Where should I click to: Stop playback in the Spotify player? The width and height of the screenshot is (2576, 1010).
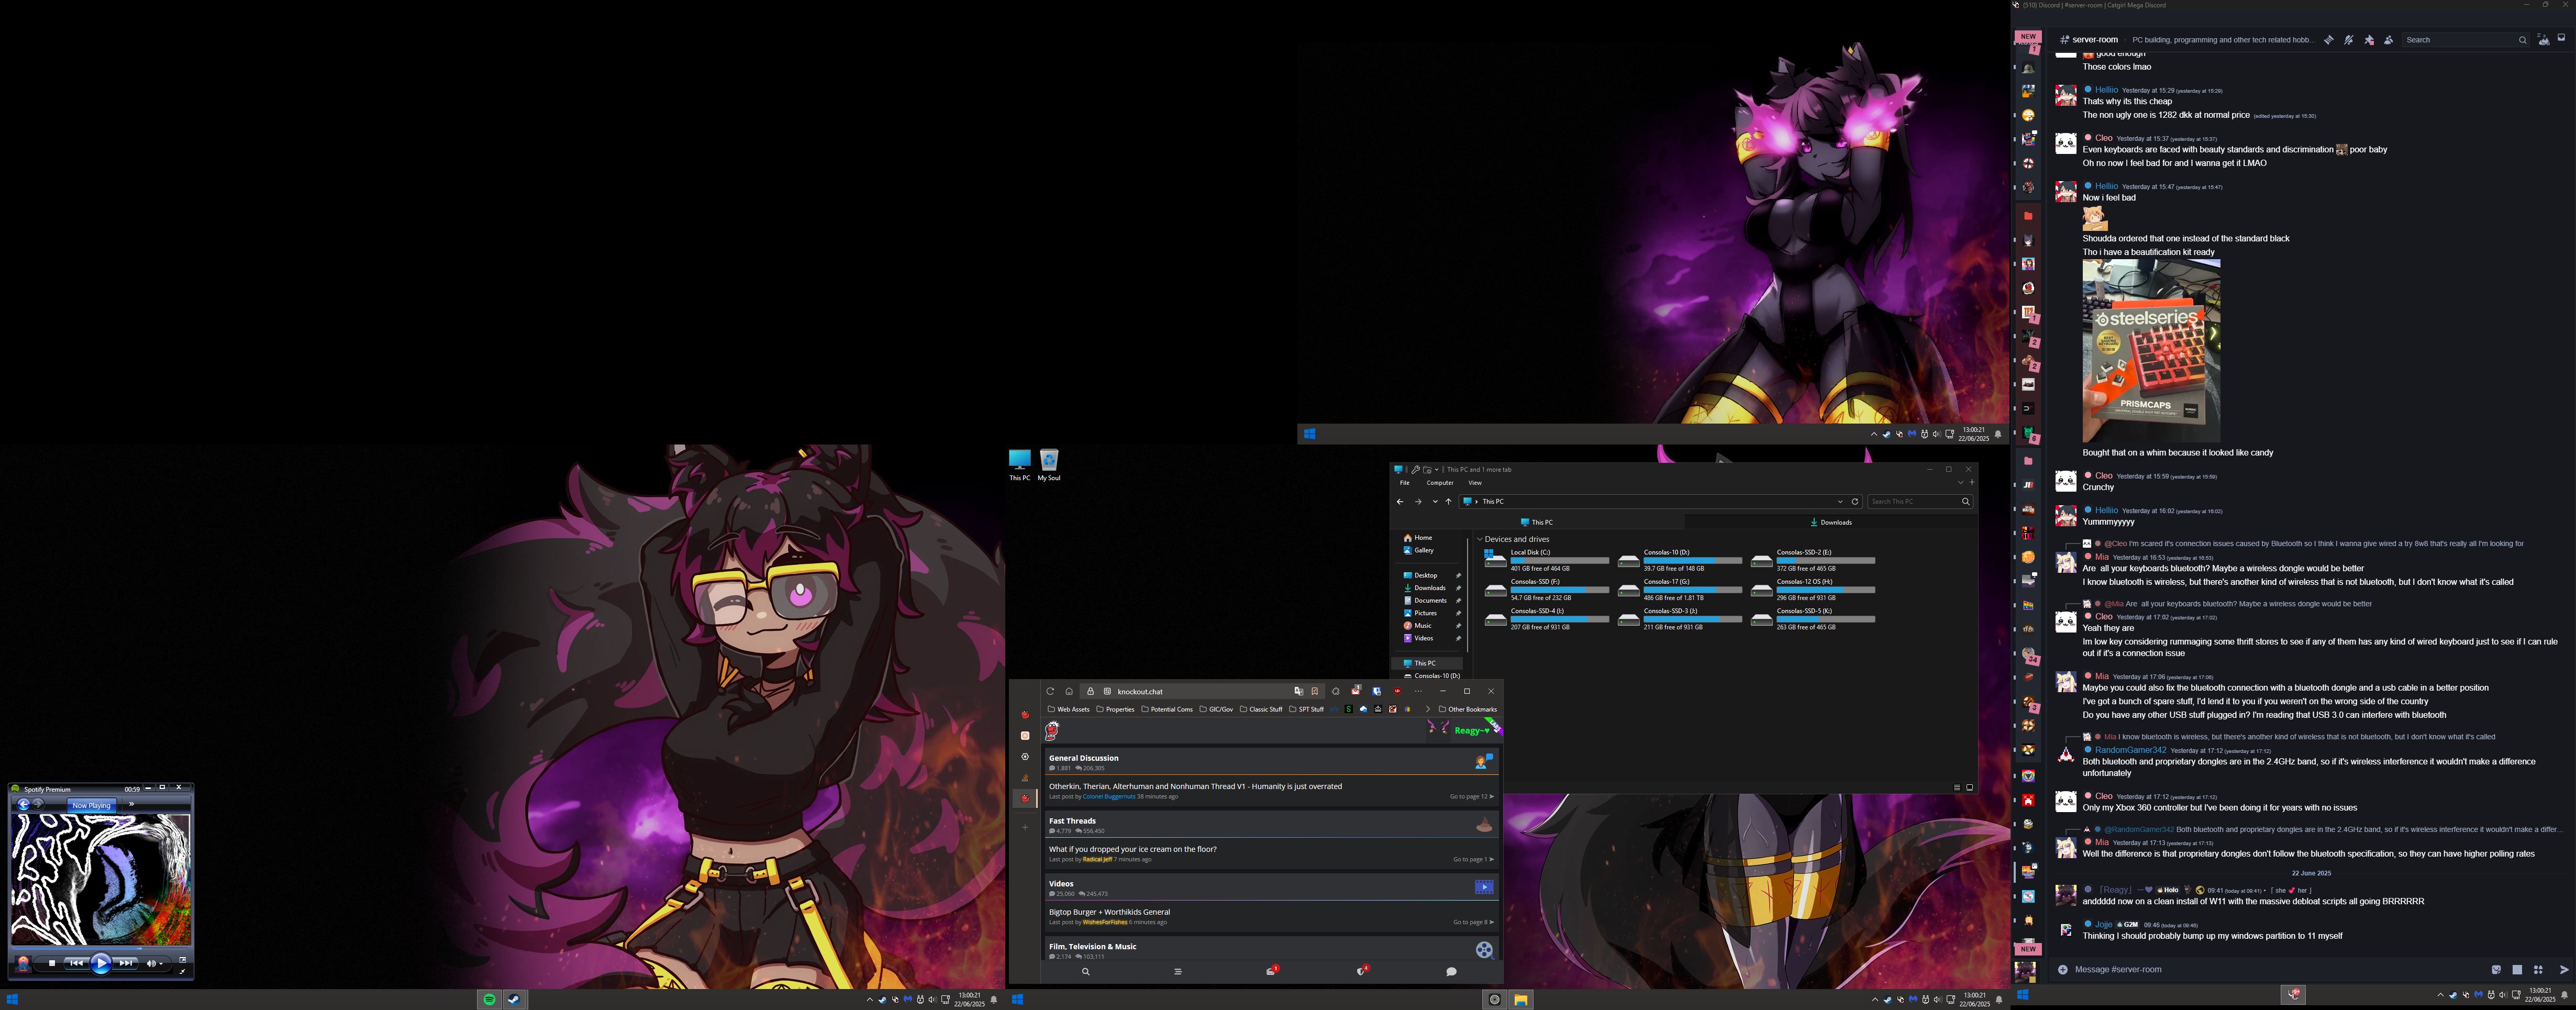point(52,963)
